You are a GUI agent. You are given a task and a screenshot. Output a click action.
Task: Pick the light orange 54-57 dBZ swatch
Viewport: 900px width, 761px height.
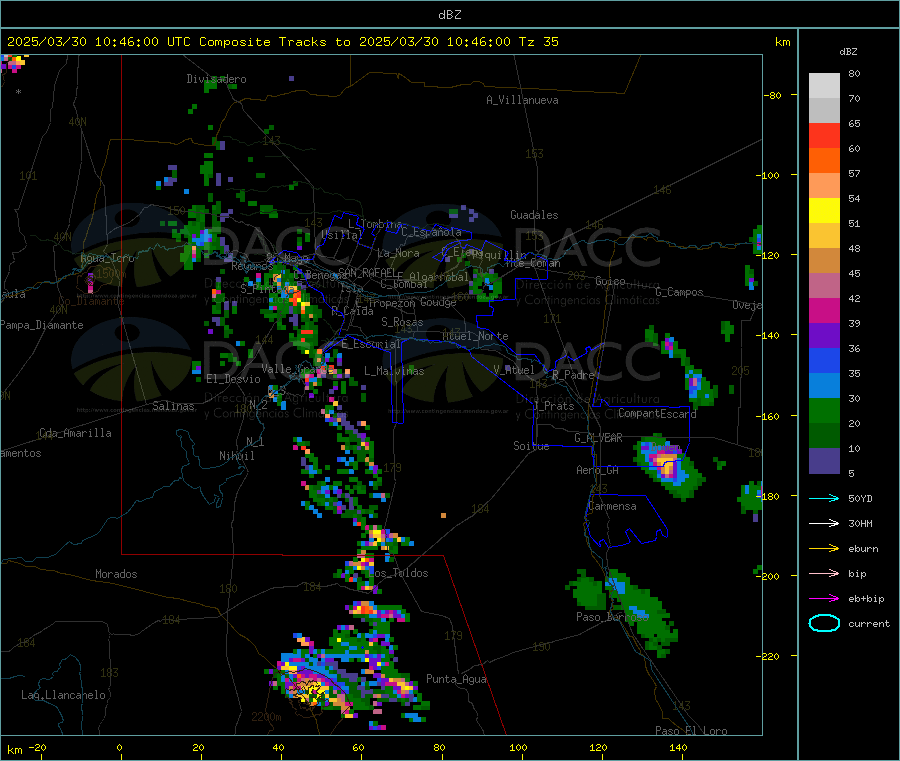824,186
